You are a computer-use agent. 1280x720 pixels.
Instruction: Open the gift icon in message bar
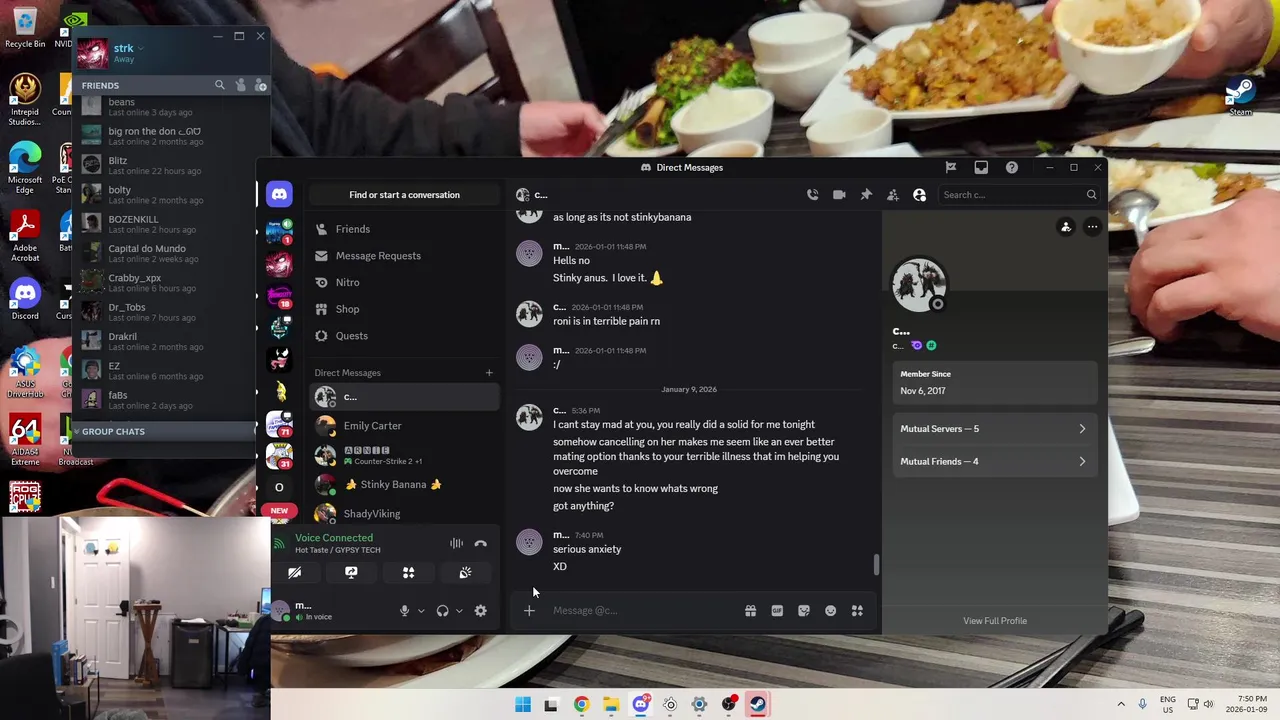click(x=750, y=611)
